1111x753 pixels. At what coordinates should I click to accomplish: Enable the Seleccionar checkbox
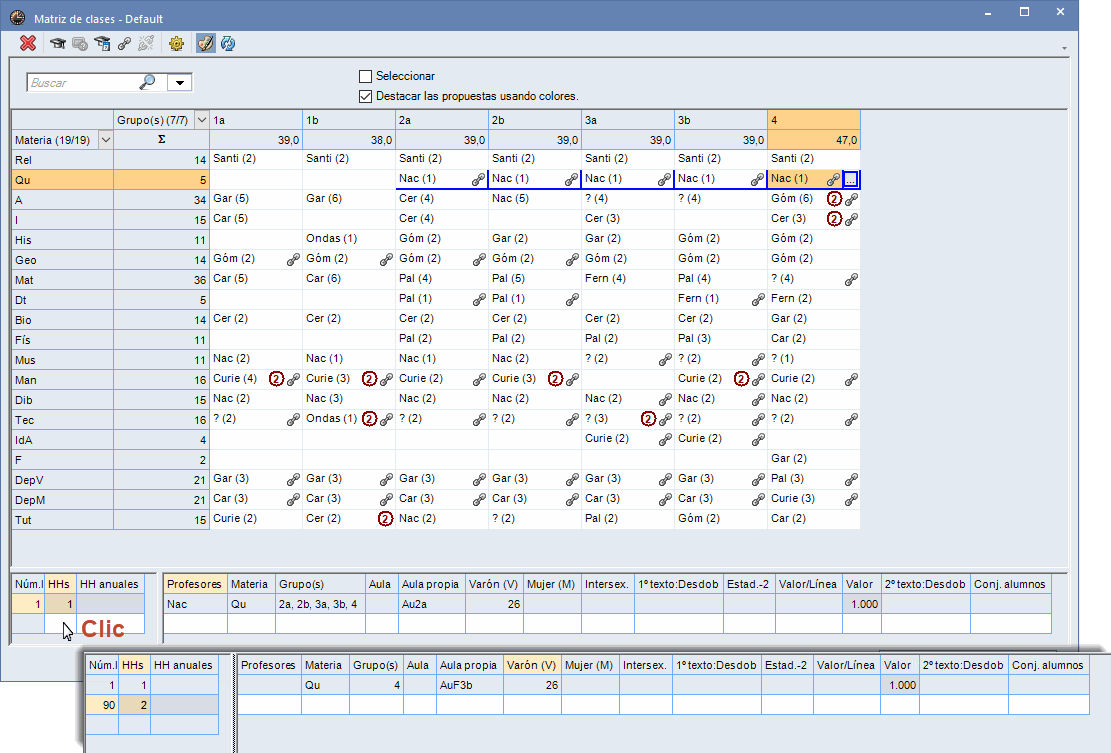tap(366, 76)
